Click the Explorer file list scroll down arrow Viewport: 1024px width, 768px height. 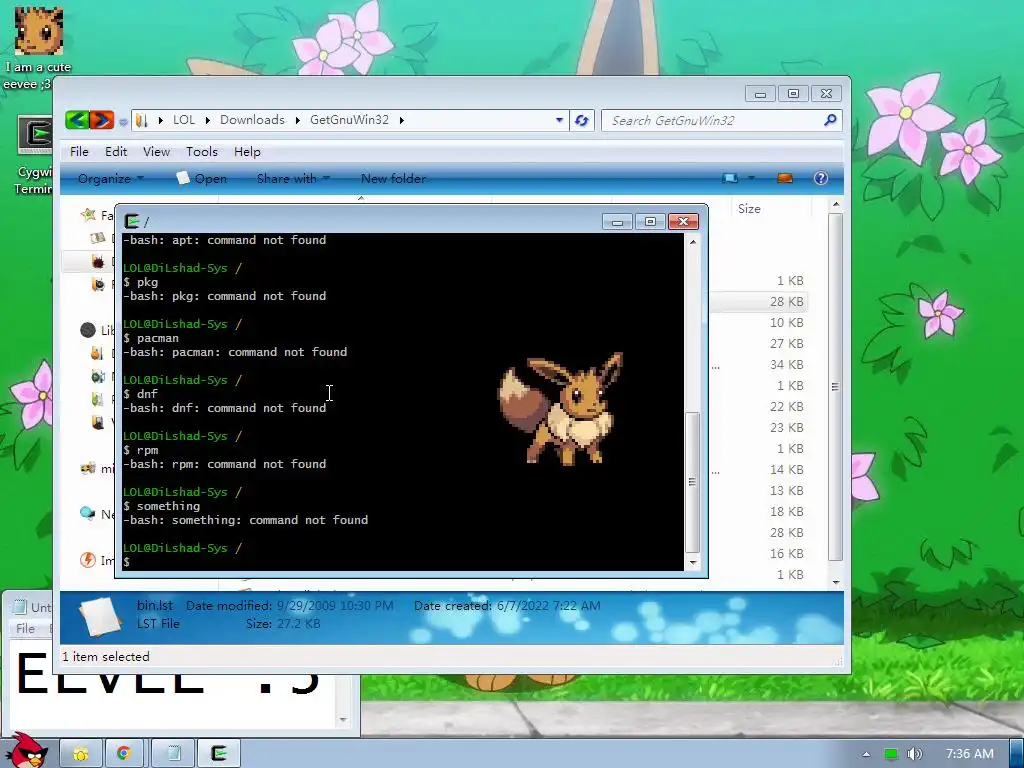pos(835,582)
